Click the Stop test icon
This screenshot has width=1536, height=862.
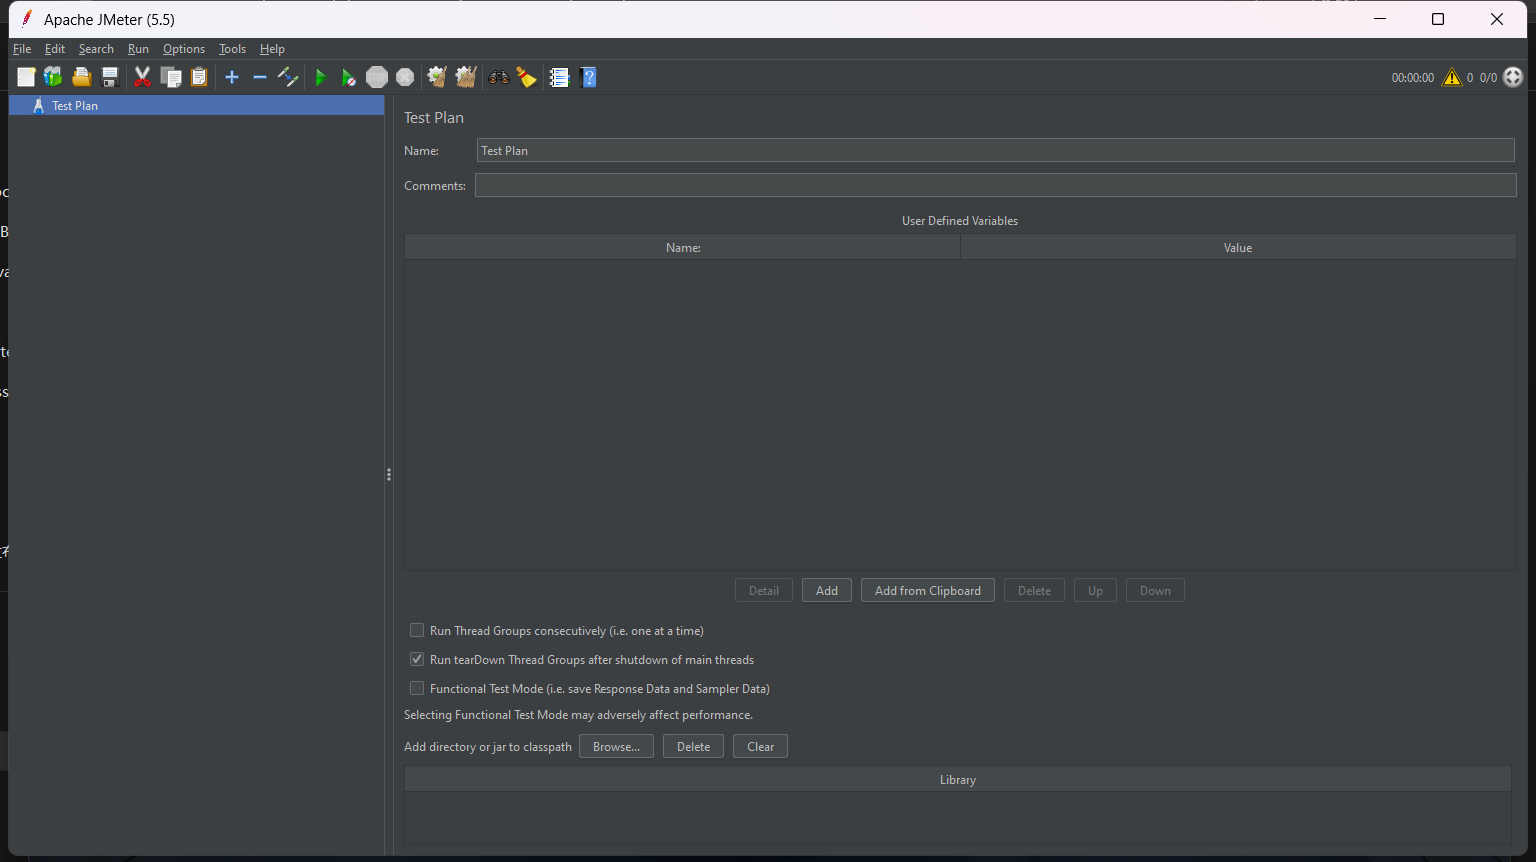tap(377, 77)
